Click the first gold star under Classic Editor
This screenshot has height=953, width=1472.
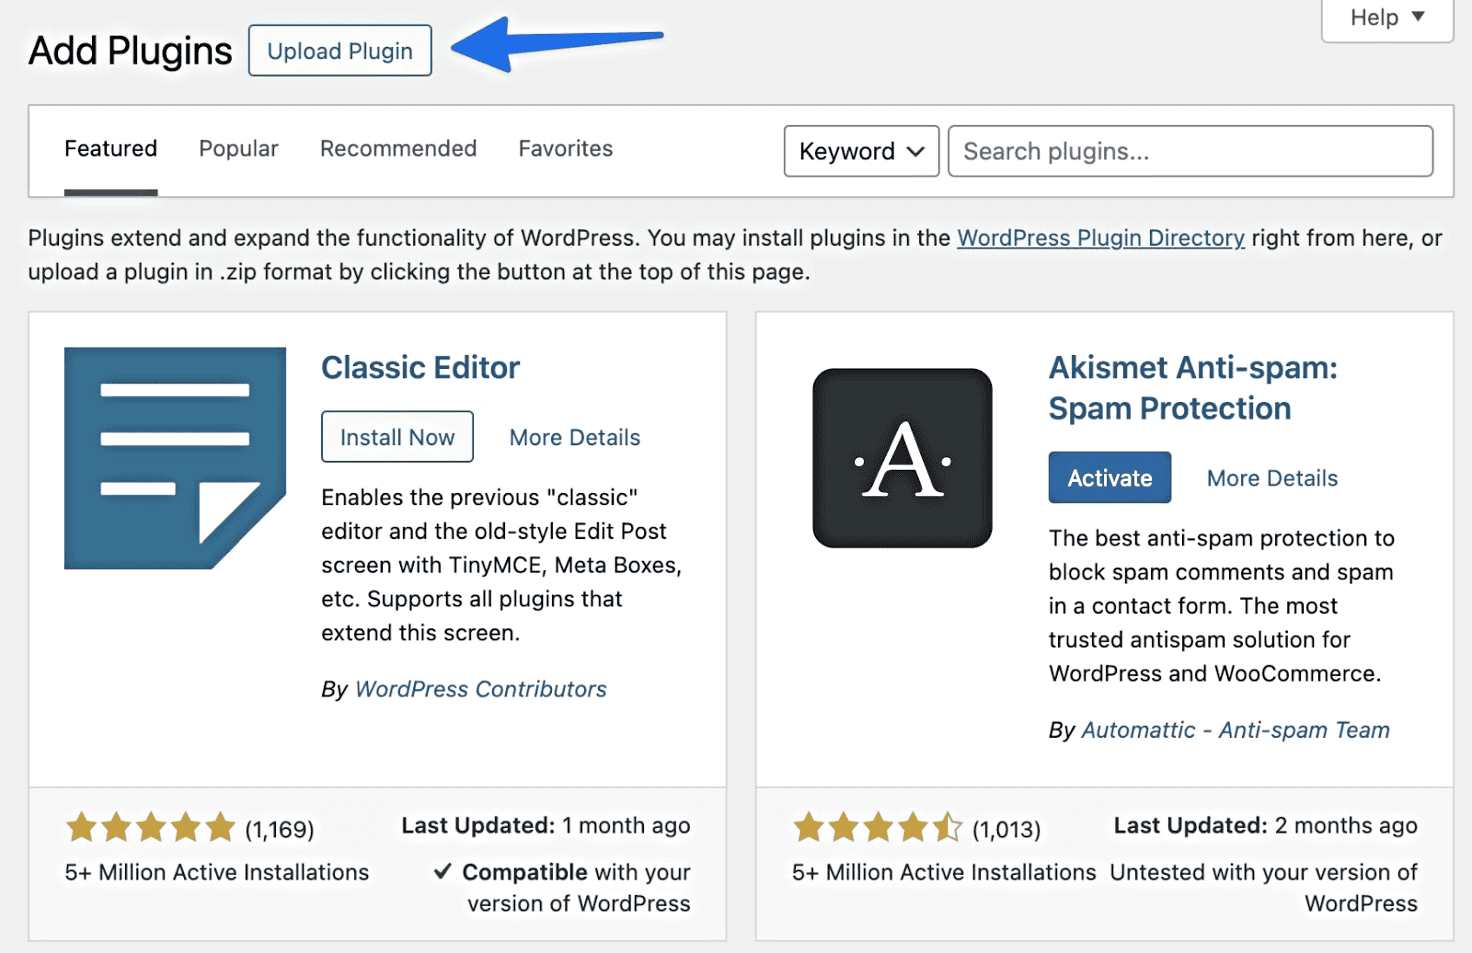[81, 828]
